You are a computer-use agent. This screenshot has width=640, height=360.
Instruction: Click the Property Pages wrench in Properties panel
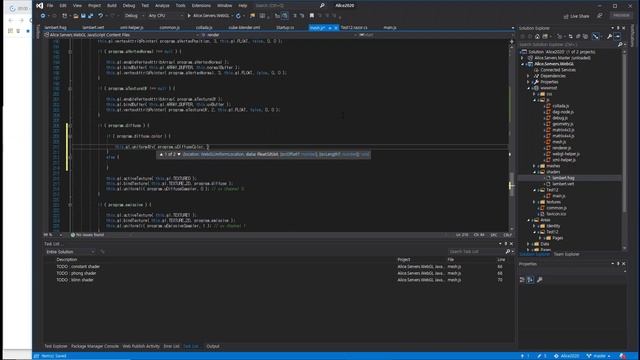click(x=540, y=280)
